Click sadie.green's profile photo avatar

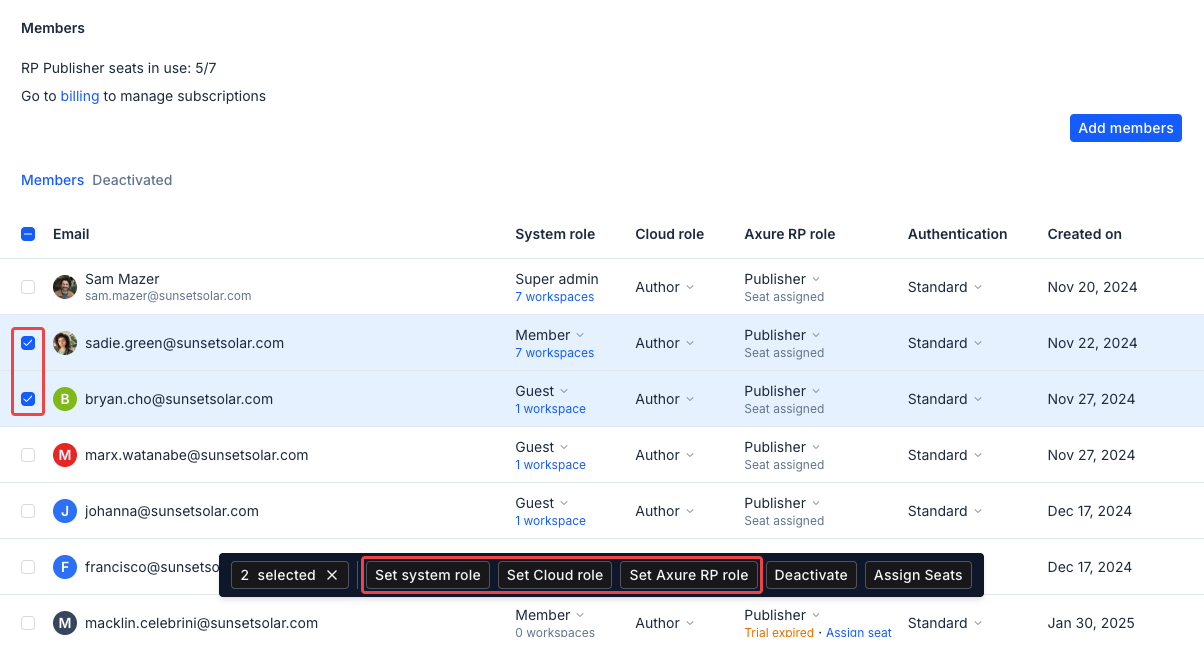65,343
